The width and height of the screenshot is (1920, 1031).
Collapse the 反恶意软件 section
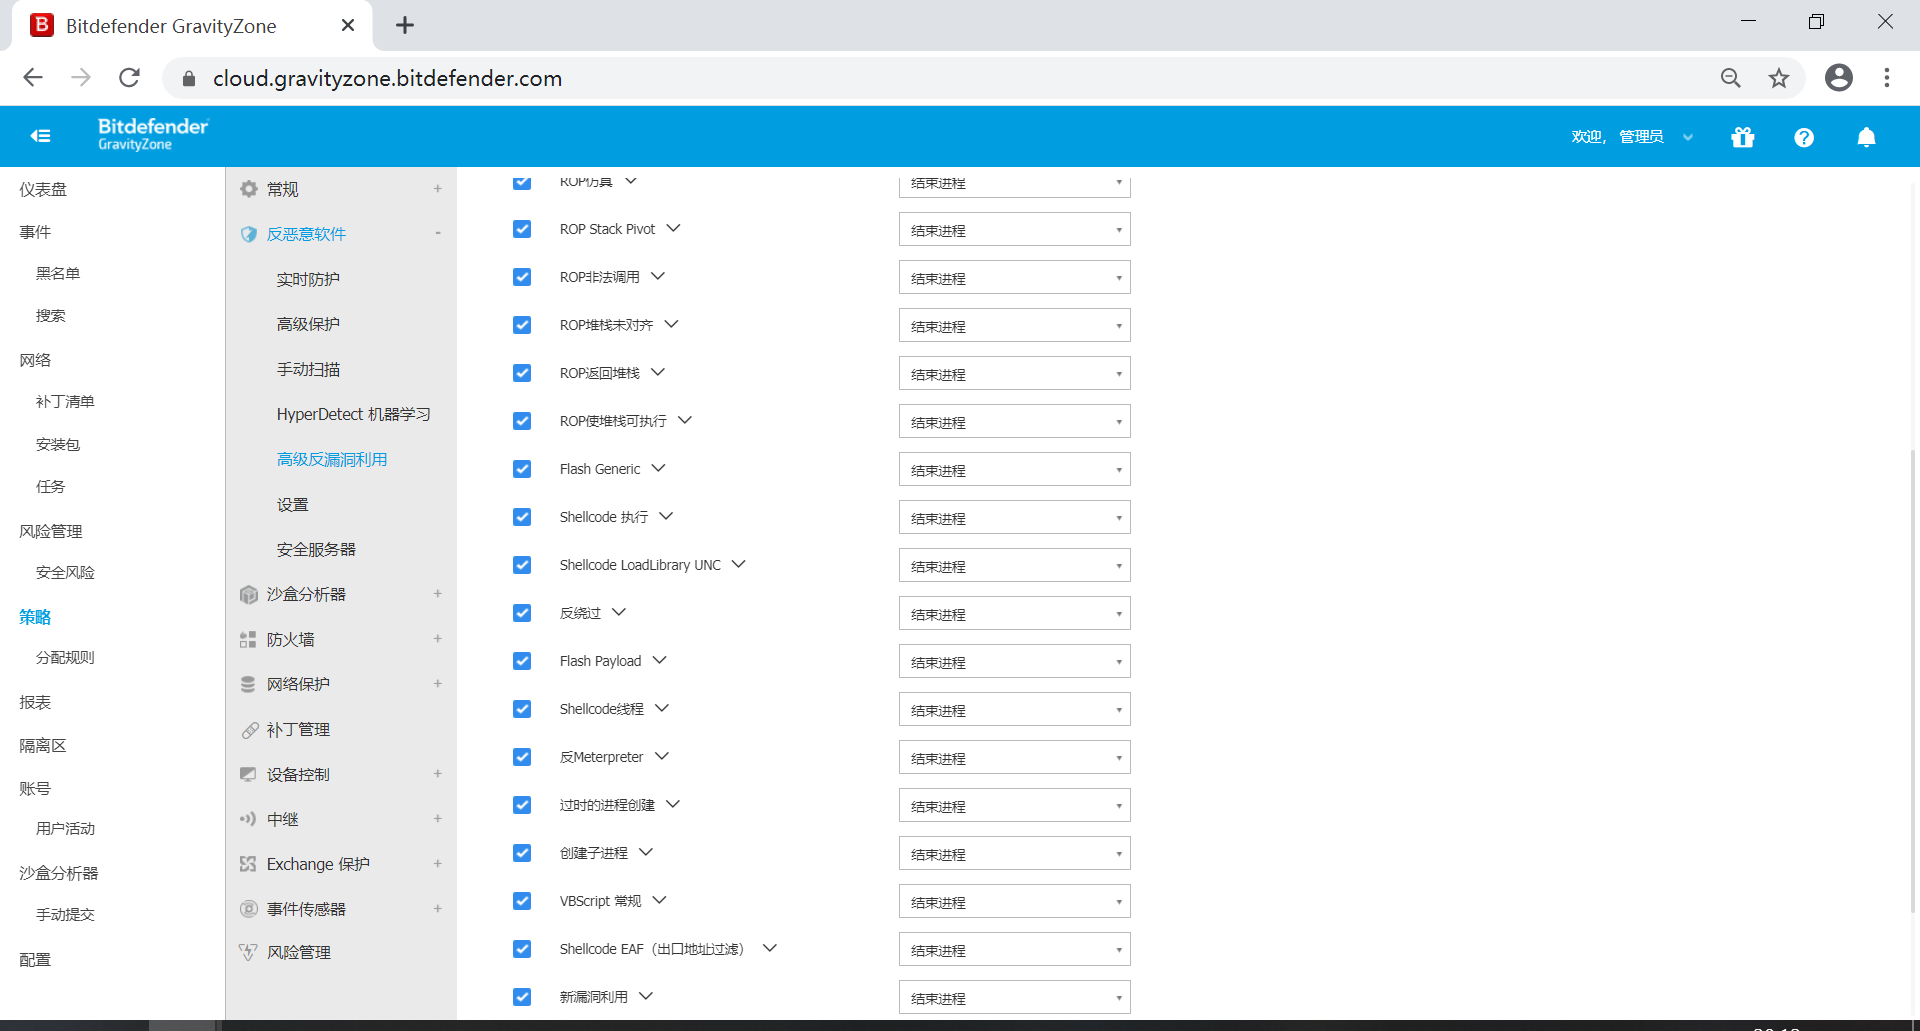(x=438, y=234)
